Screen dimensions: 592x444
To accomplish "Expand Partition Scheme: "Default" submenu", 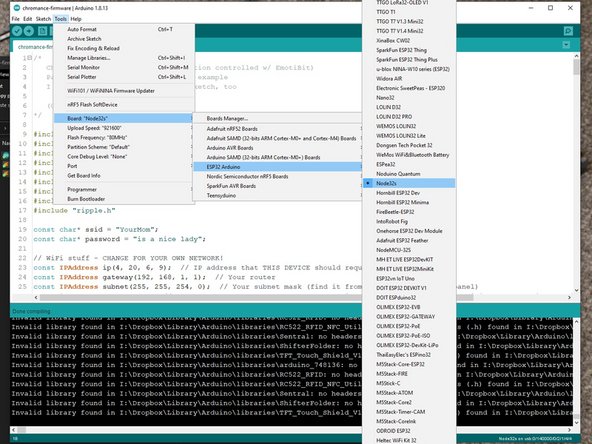I will 124,147.
